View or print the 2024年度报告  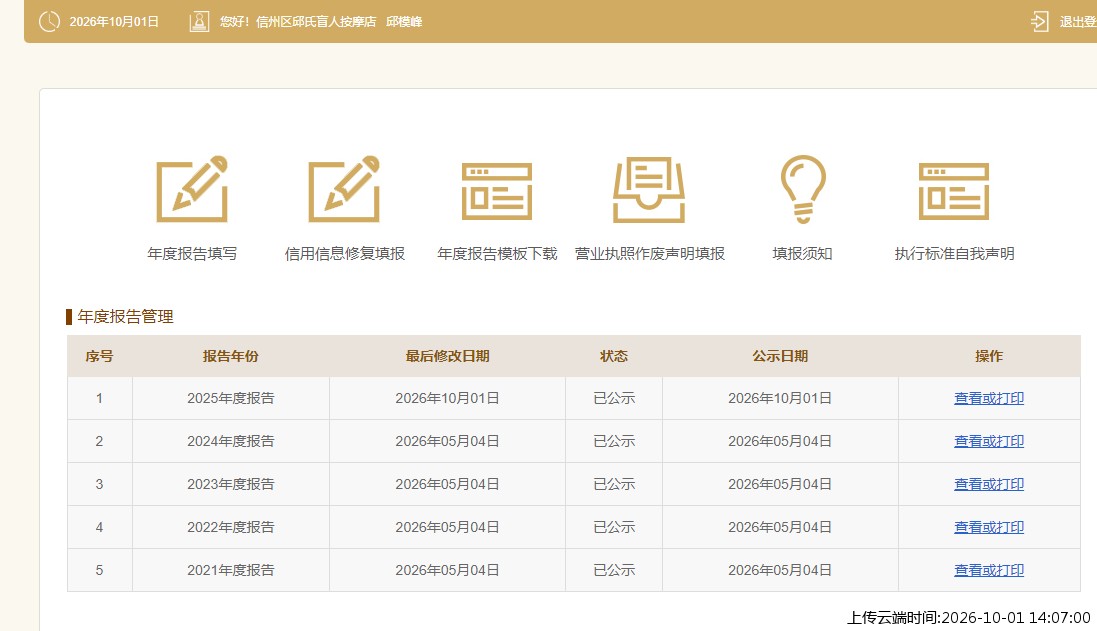(x=989, y=441)
